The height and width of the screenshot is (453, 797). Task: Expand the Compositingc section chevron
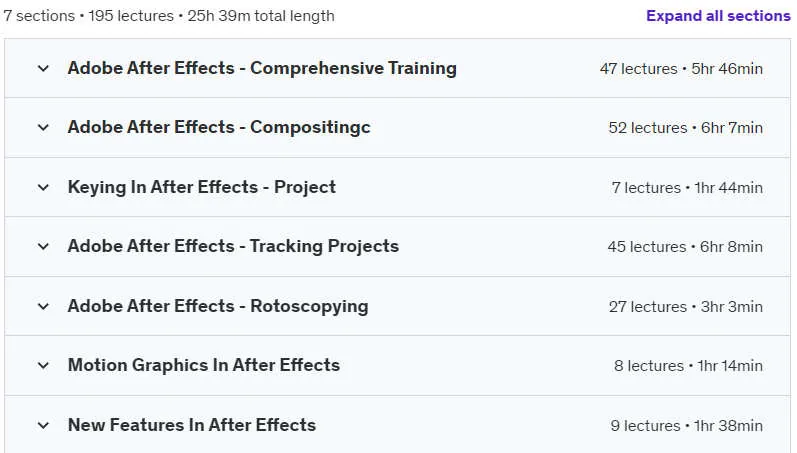(x=43, y=127)
